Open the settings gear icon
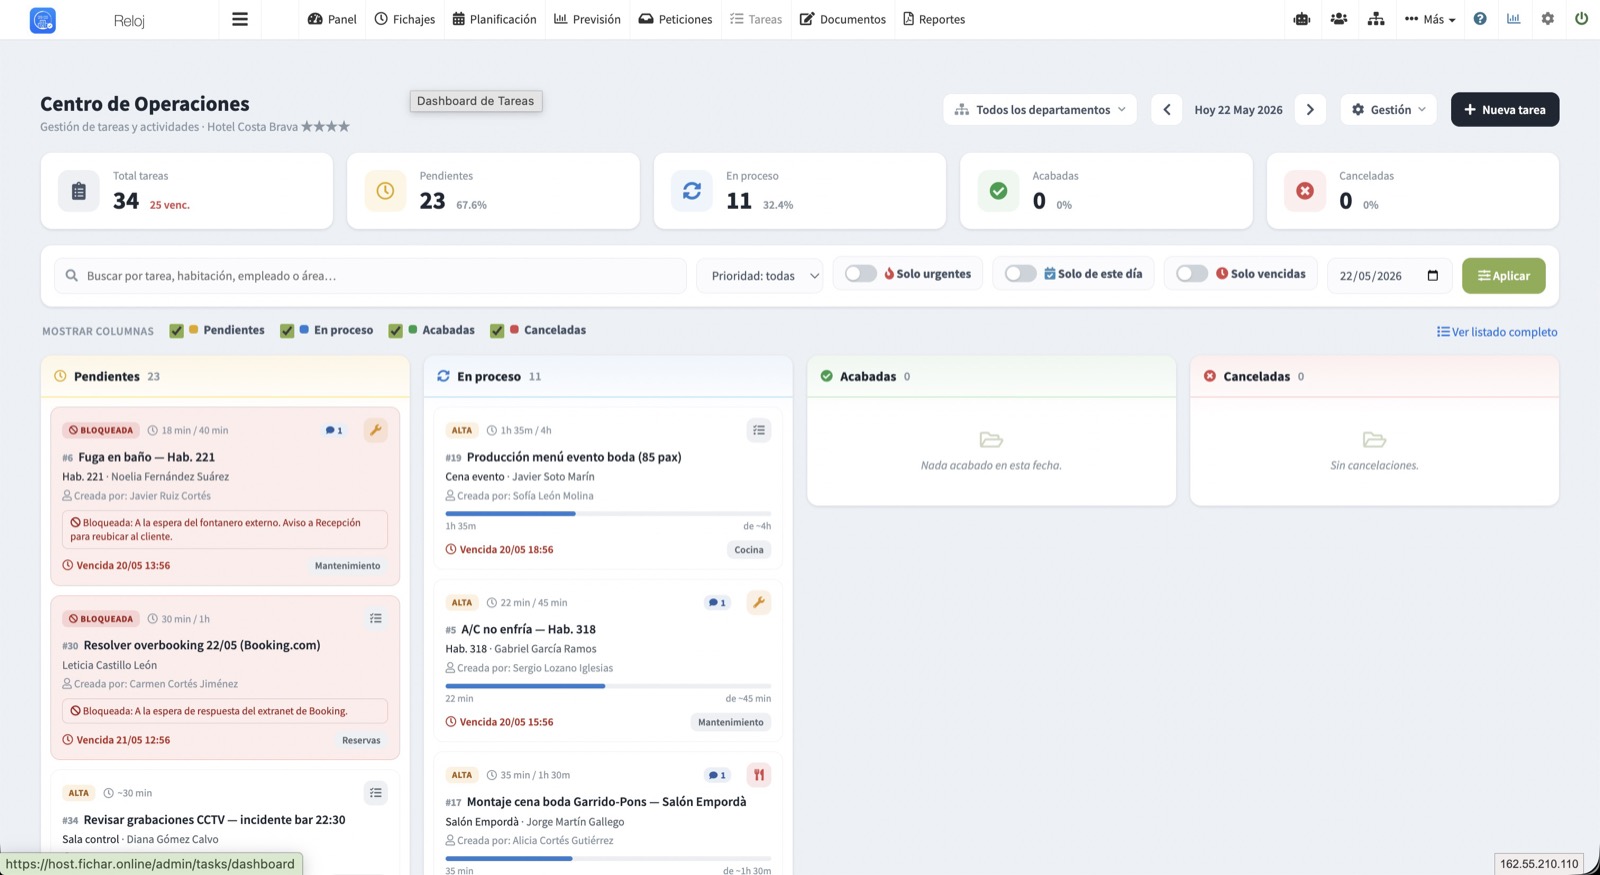This screenshot has width=1600, height=875. point(1548,19)
